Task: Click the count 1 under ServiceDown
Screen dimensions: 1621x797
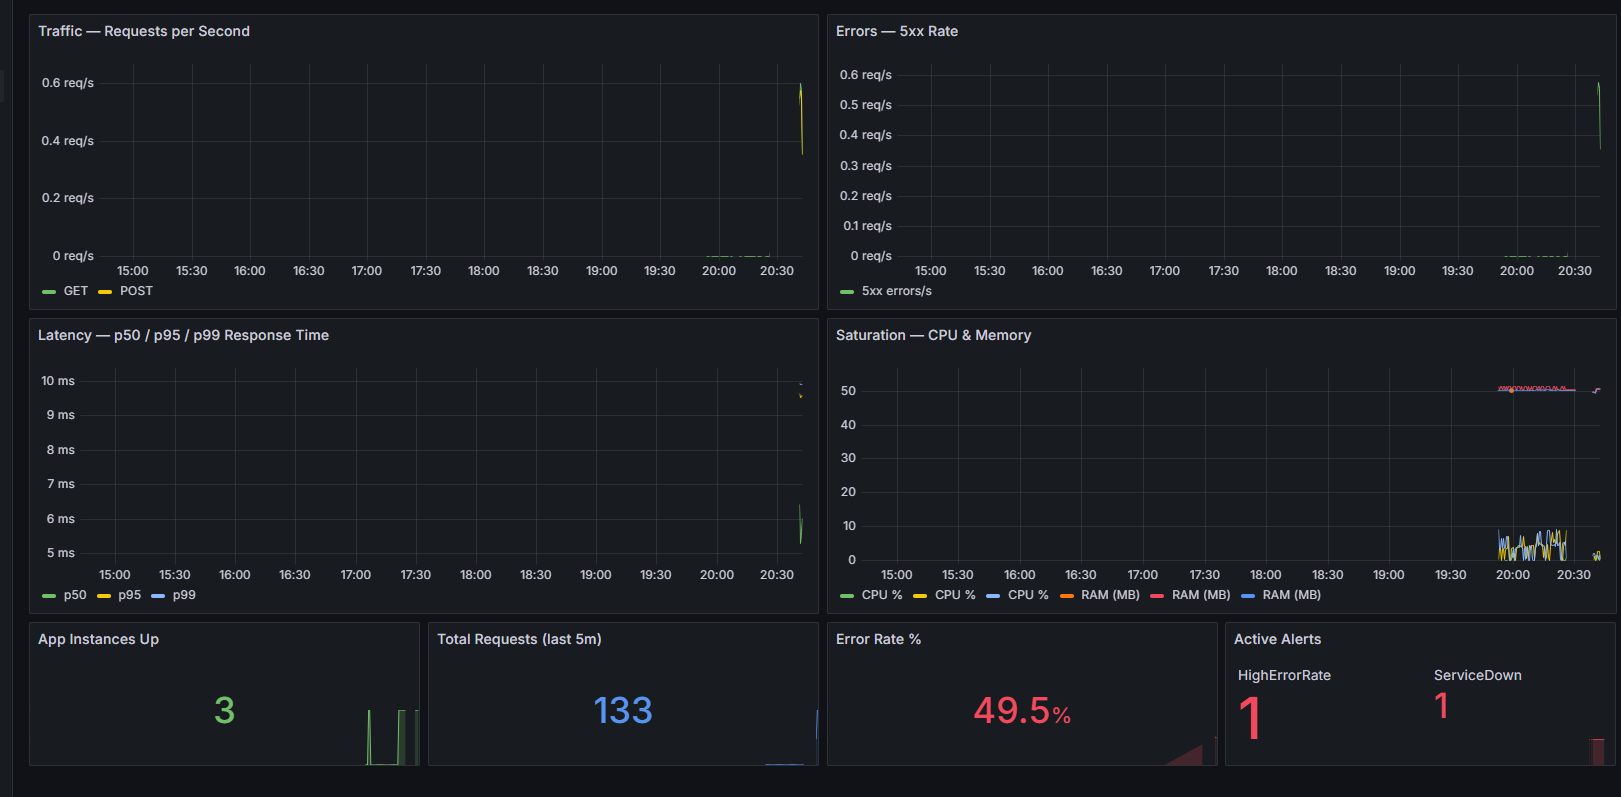Action: tap(1441, 706)
